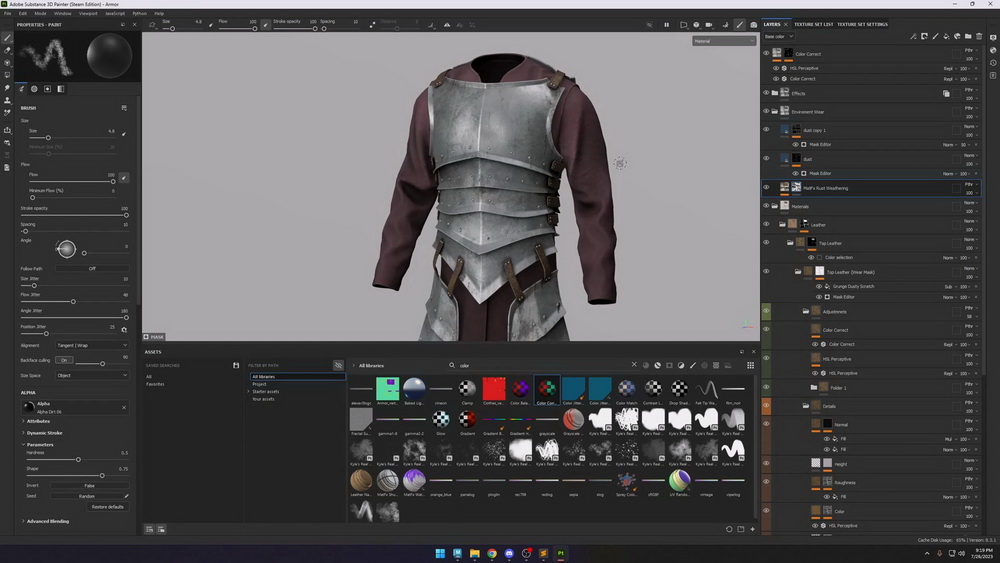Open the File menu

point(8,13)
